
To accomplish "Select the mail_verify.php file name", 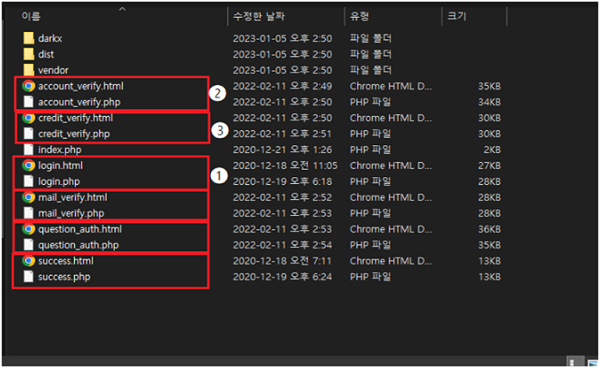I will pos(71,213).
